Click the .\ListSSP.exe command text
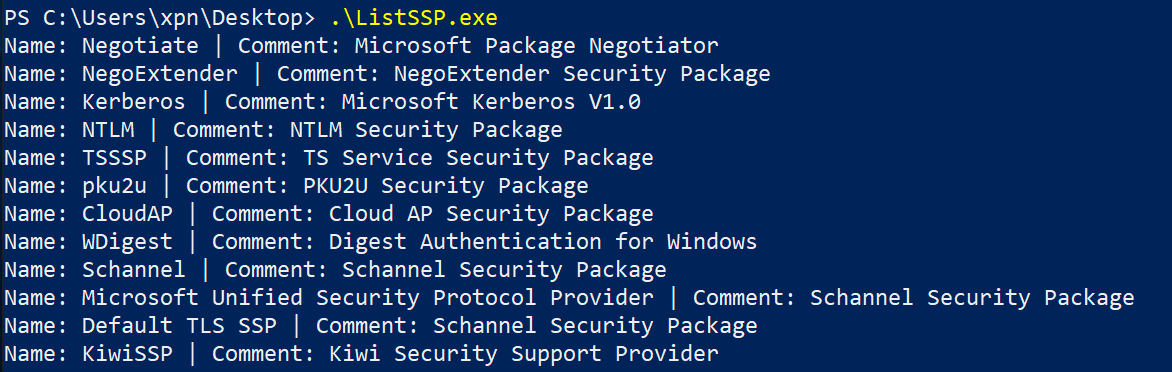 [x=413, y=17]
